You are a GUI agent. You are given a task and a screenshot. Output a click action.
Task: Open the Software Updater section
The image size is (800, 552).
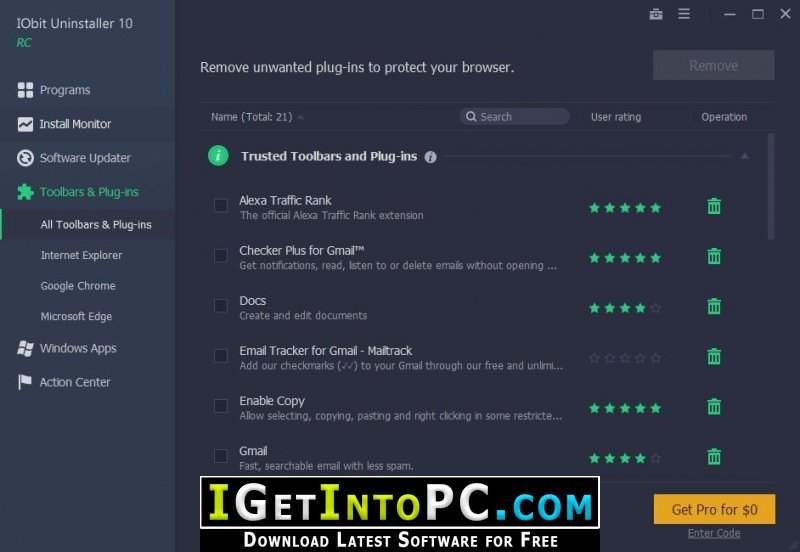85,158
